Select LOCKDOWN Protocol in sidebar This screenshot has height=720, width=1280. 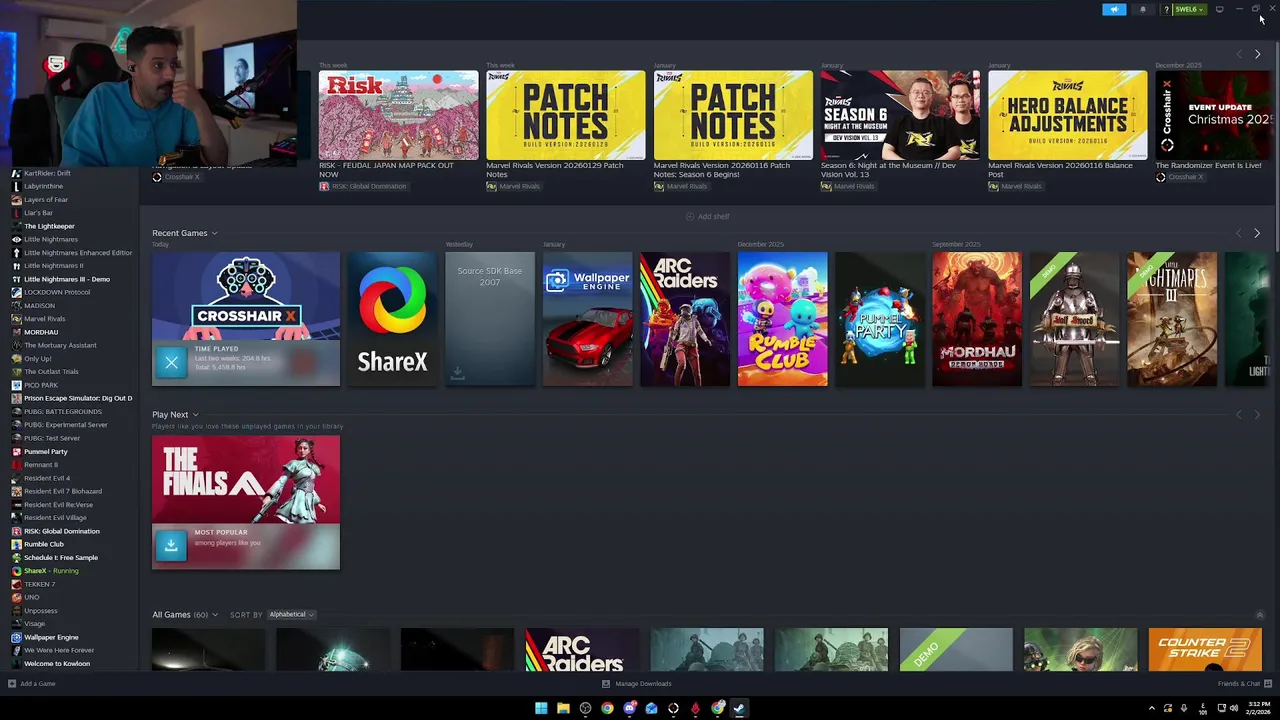tap(57, 292)
